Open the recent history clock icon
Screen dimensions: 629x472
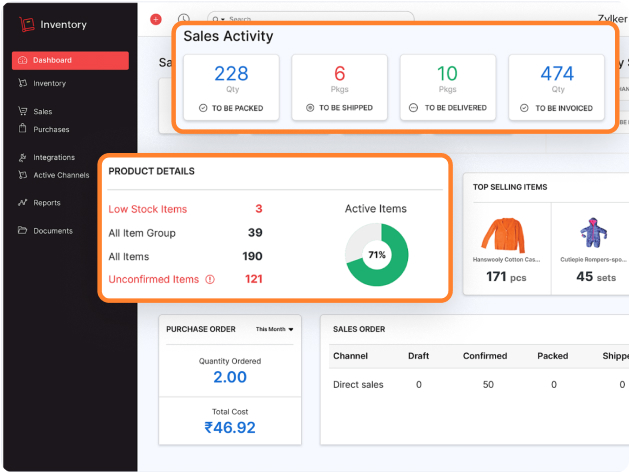pyautogui.click(x=183, y=19)
